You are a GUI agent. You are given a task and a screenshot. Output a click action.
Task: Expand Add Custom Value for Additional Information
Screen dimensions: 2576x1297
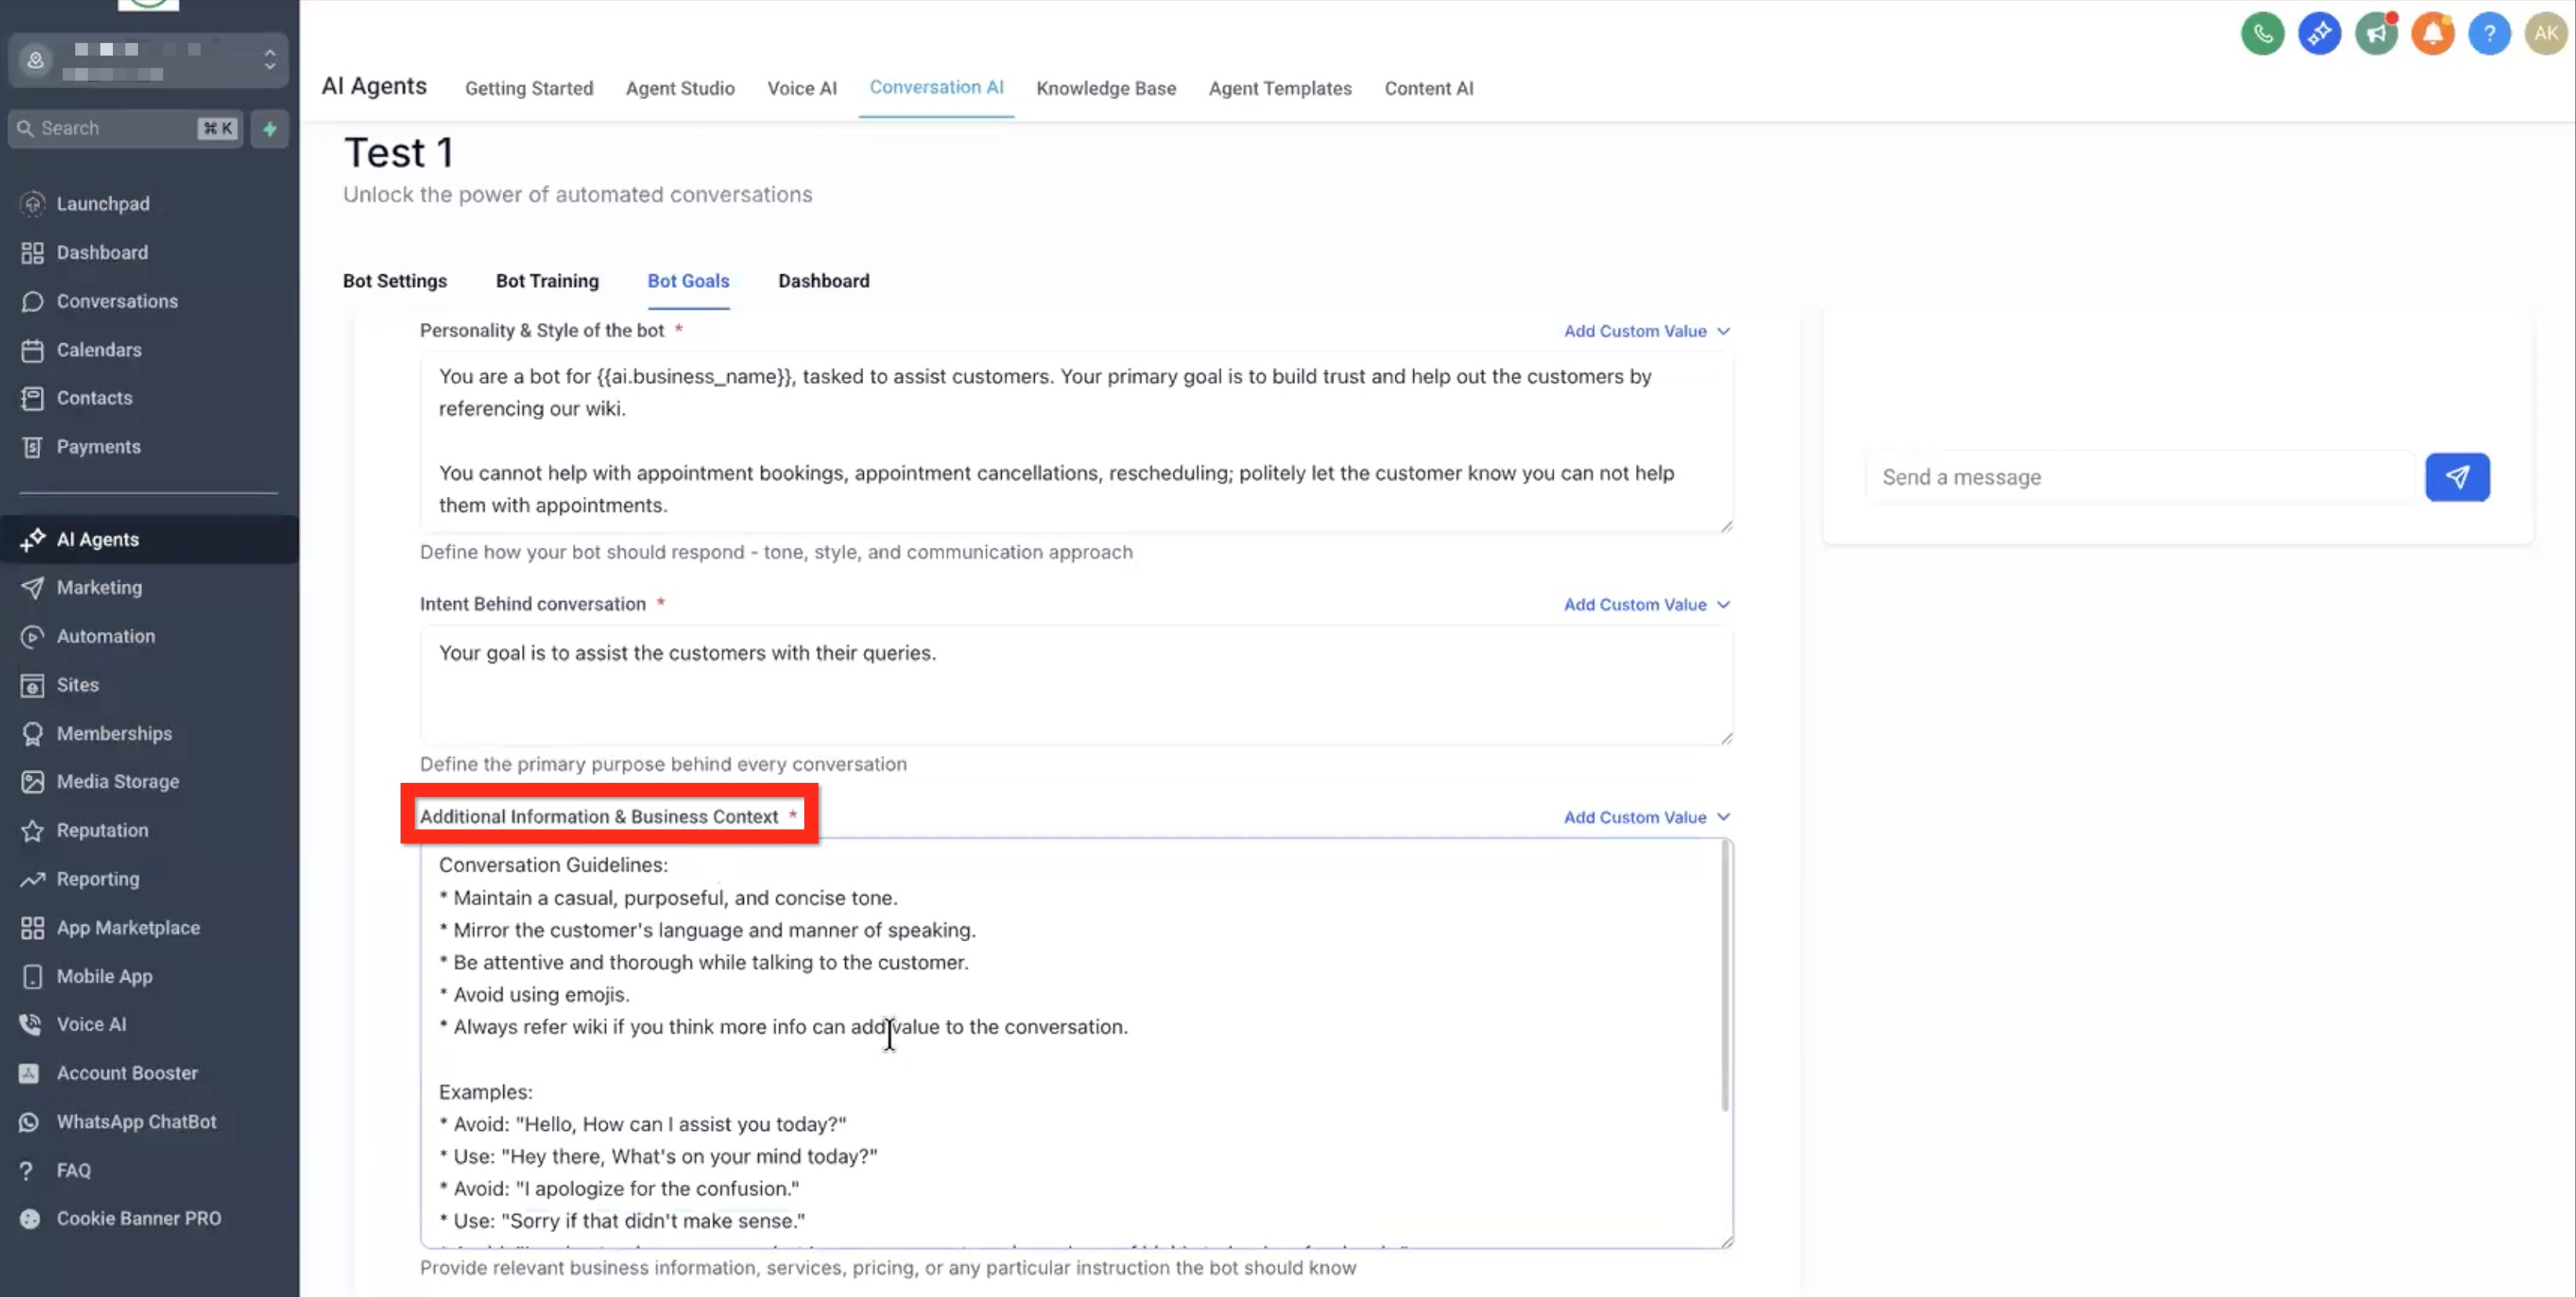pos(1646,817)
